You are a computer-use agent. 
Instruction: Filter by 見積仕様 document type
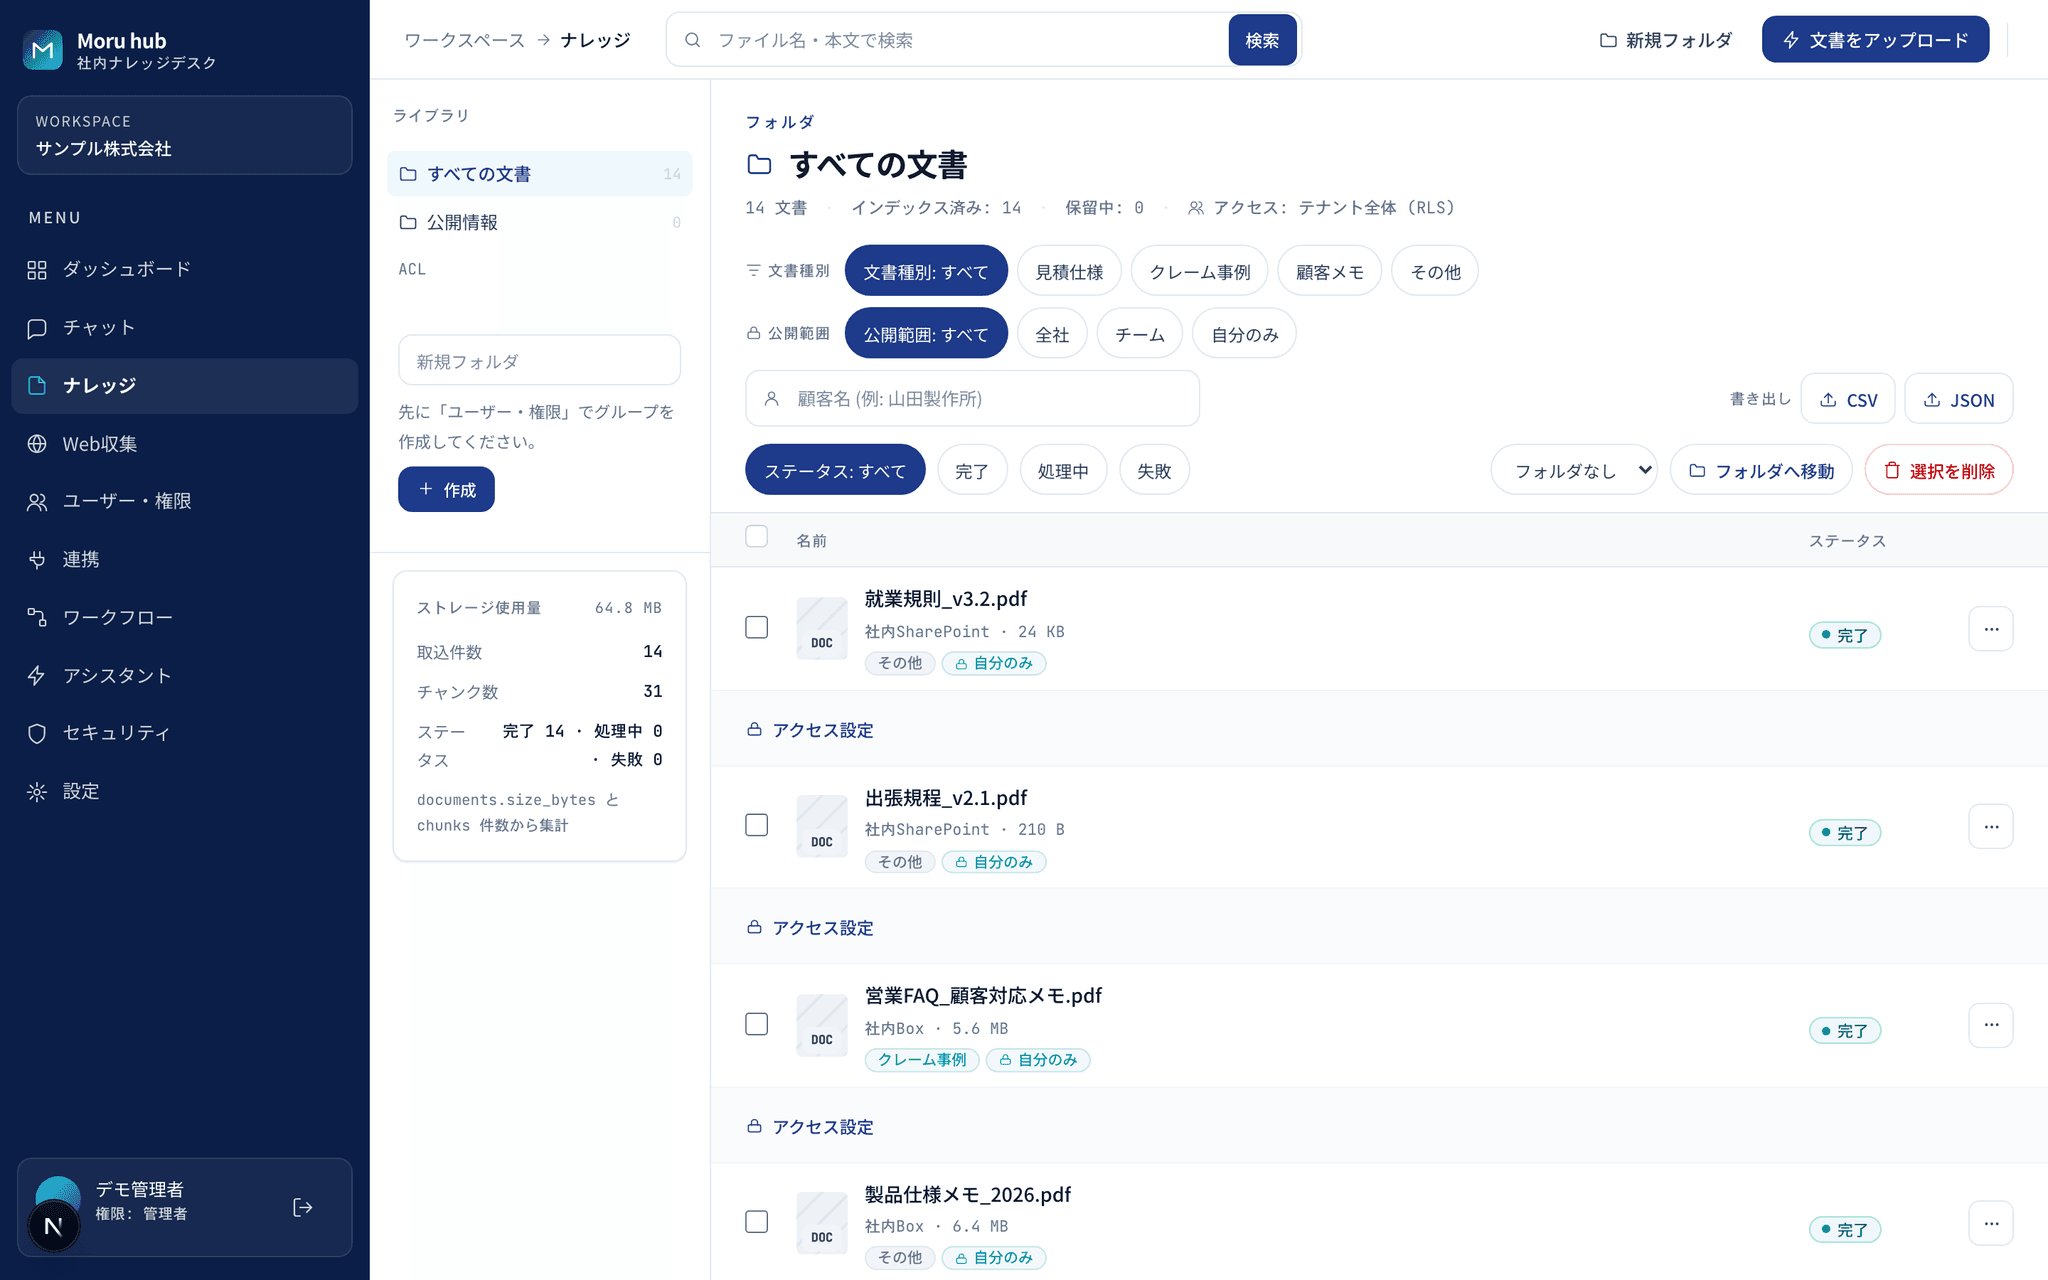pos(1069,271)
